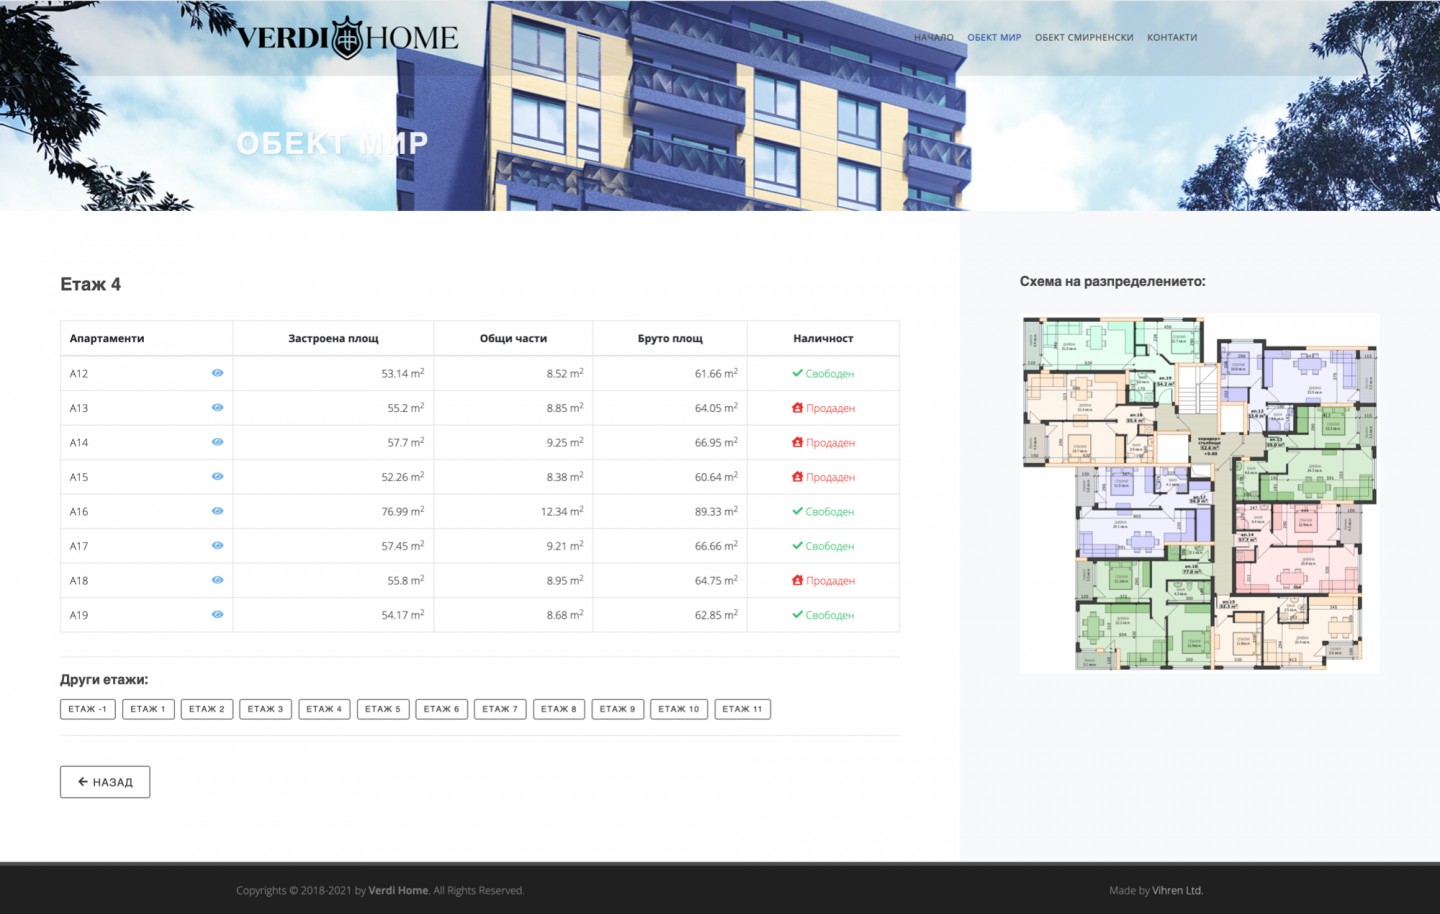View apartment A15 eye icon
The height and width of the screenshot is (914, 1440).
coord(217,477)
